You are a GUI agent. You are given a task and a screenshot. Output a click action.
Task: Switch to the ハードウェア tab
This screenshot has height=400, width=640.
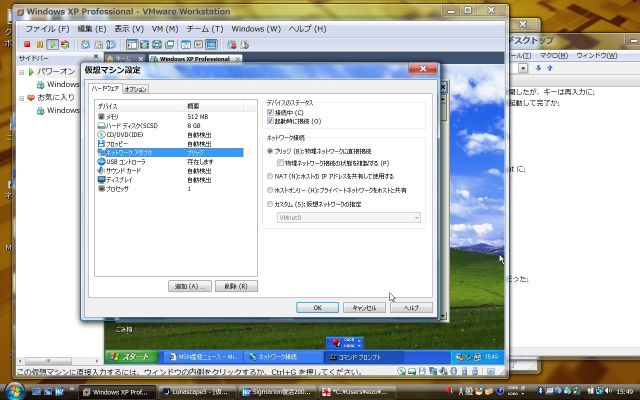tap(105, 88)
